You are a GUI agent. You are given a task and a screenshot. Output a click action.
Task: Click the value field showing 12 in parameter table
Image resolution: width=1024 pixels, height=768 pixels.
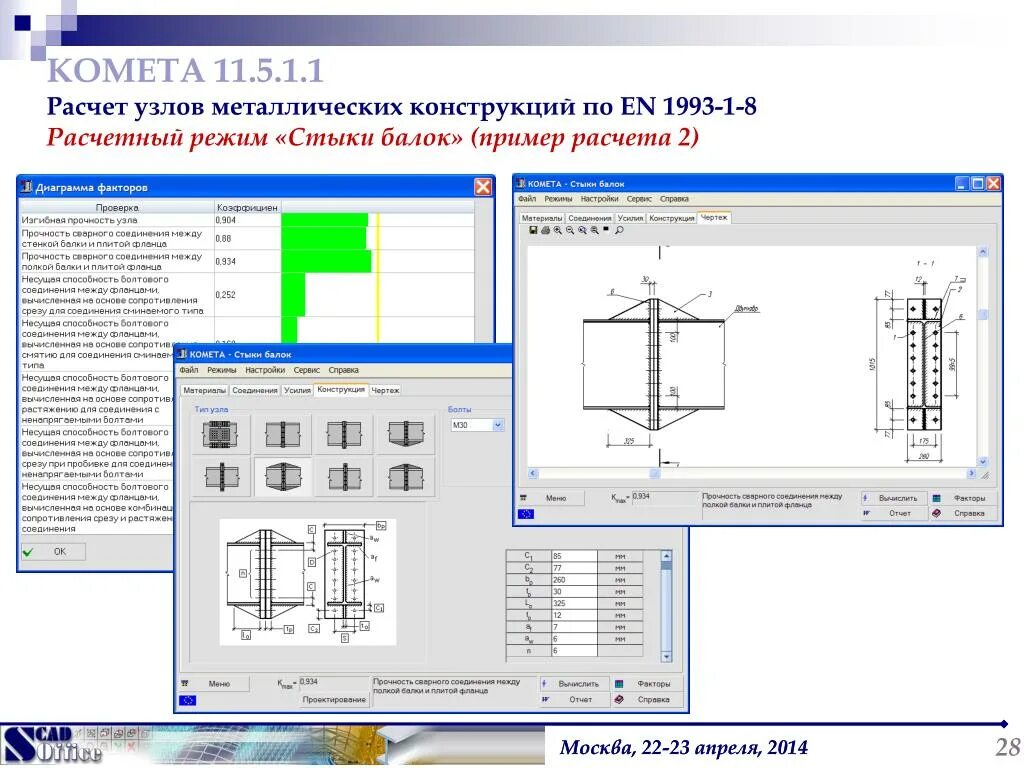tap(574, 615)
